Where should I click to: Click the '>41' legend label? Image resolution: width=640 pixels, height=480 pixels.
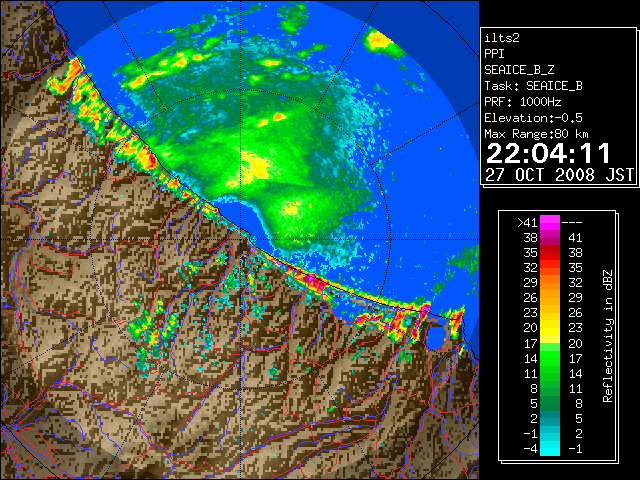(527, 223)
